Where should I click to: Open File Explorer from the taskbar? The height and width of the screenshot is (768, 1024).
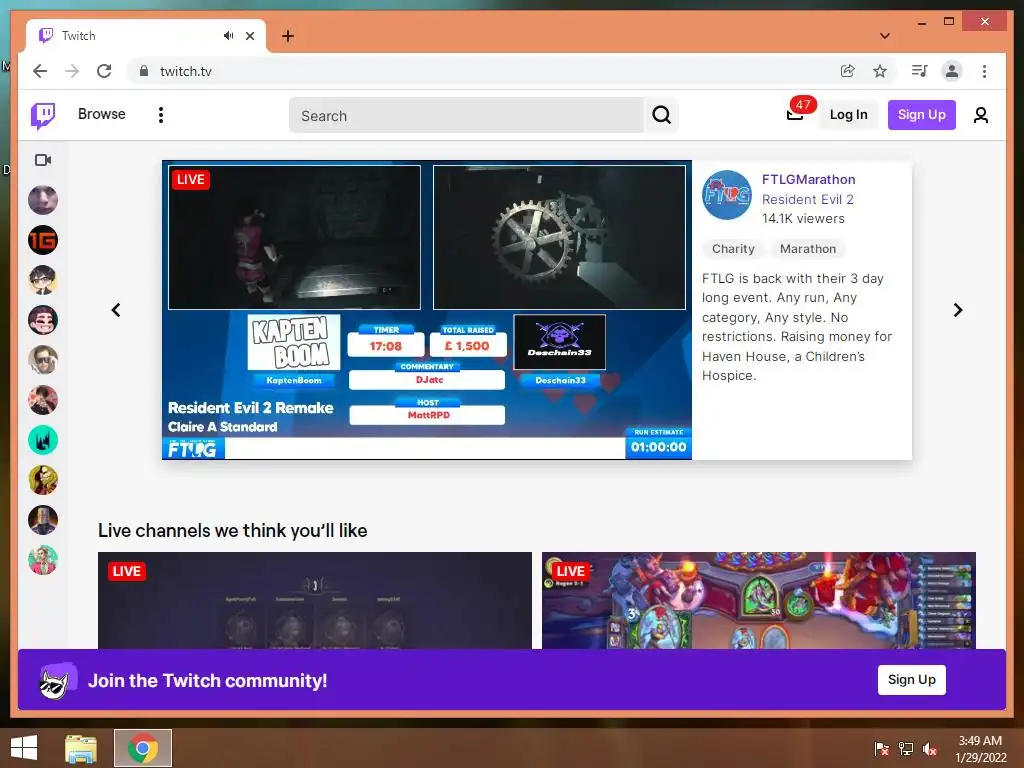point(81,748)
